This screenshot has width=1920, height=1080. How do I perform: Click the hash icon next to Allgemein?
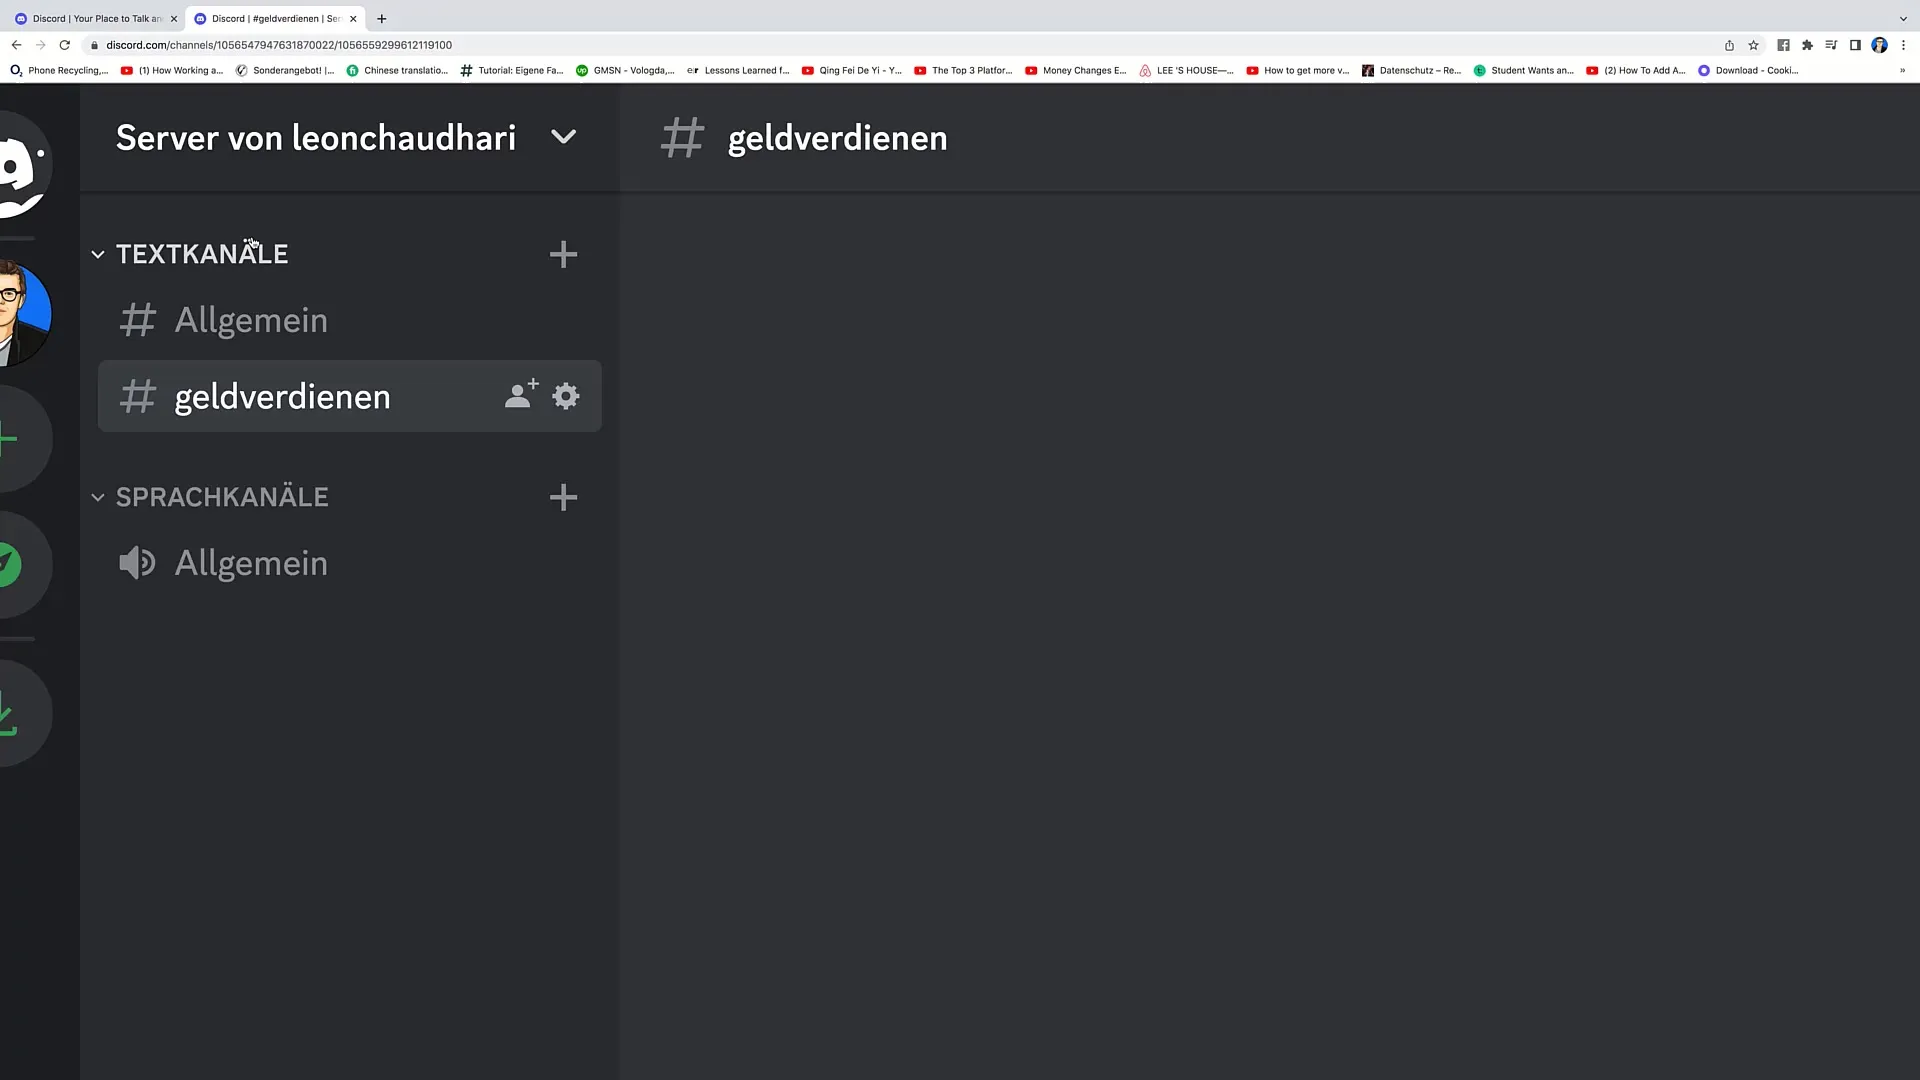click(136, 320)
